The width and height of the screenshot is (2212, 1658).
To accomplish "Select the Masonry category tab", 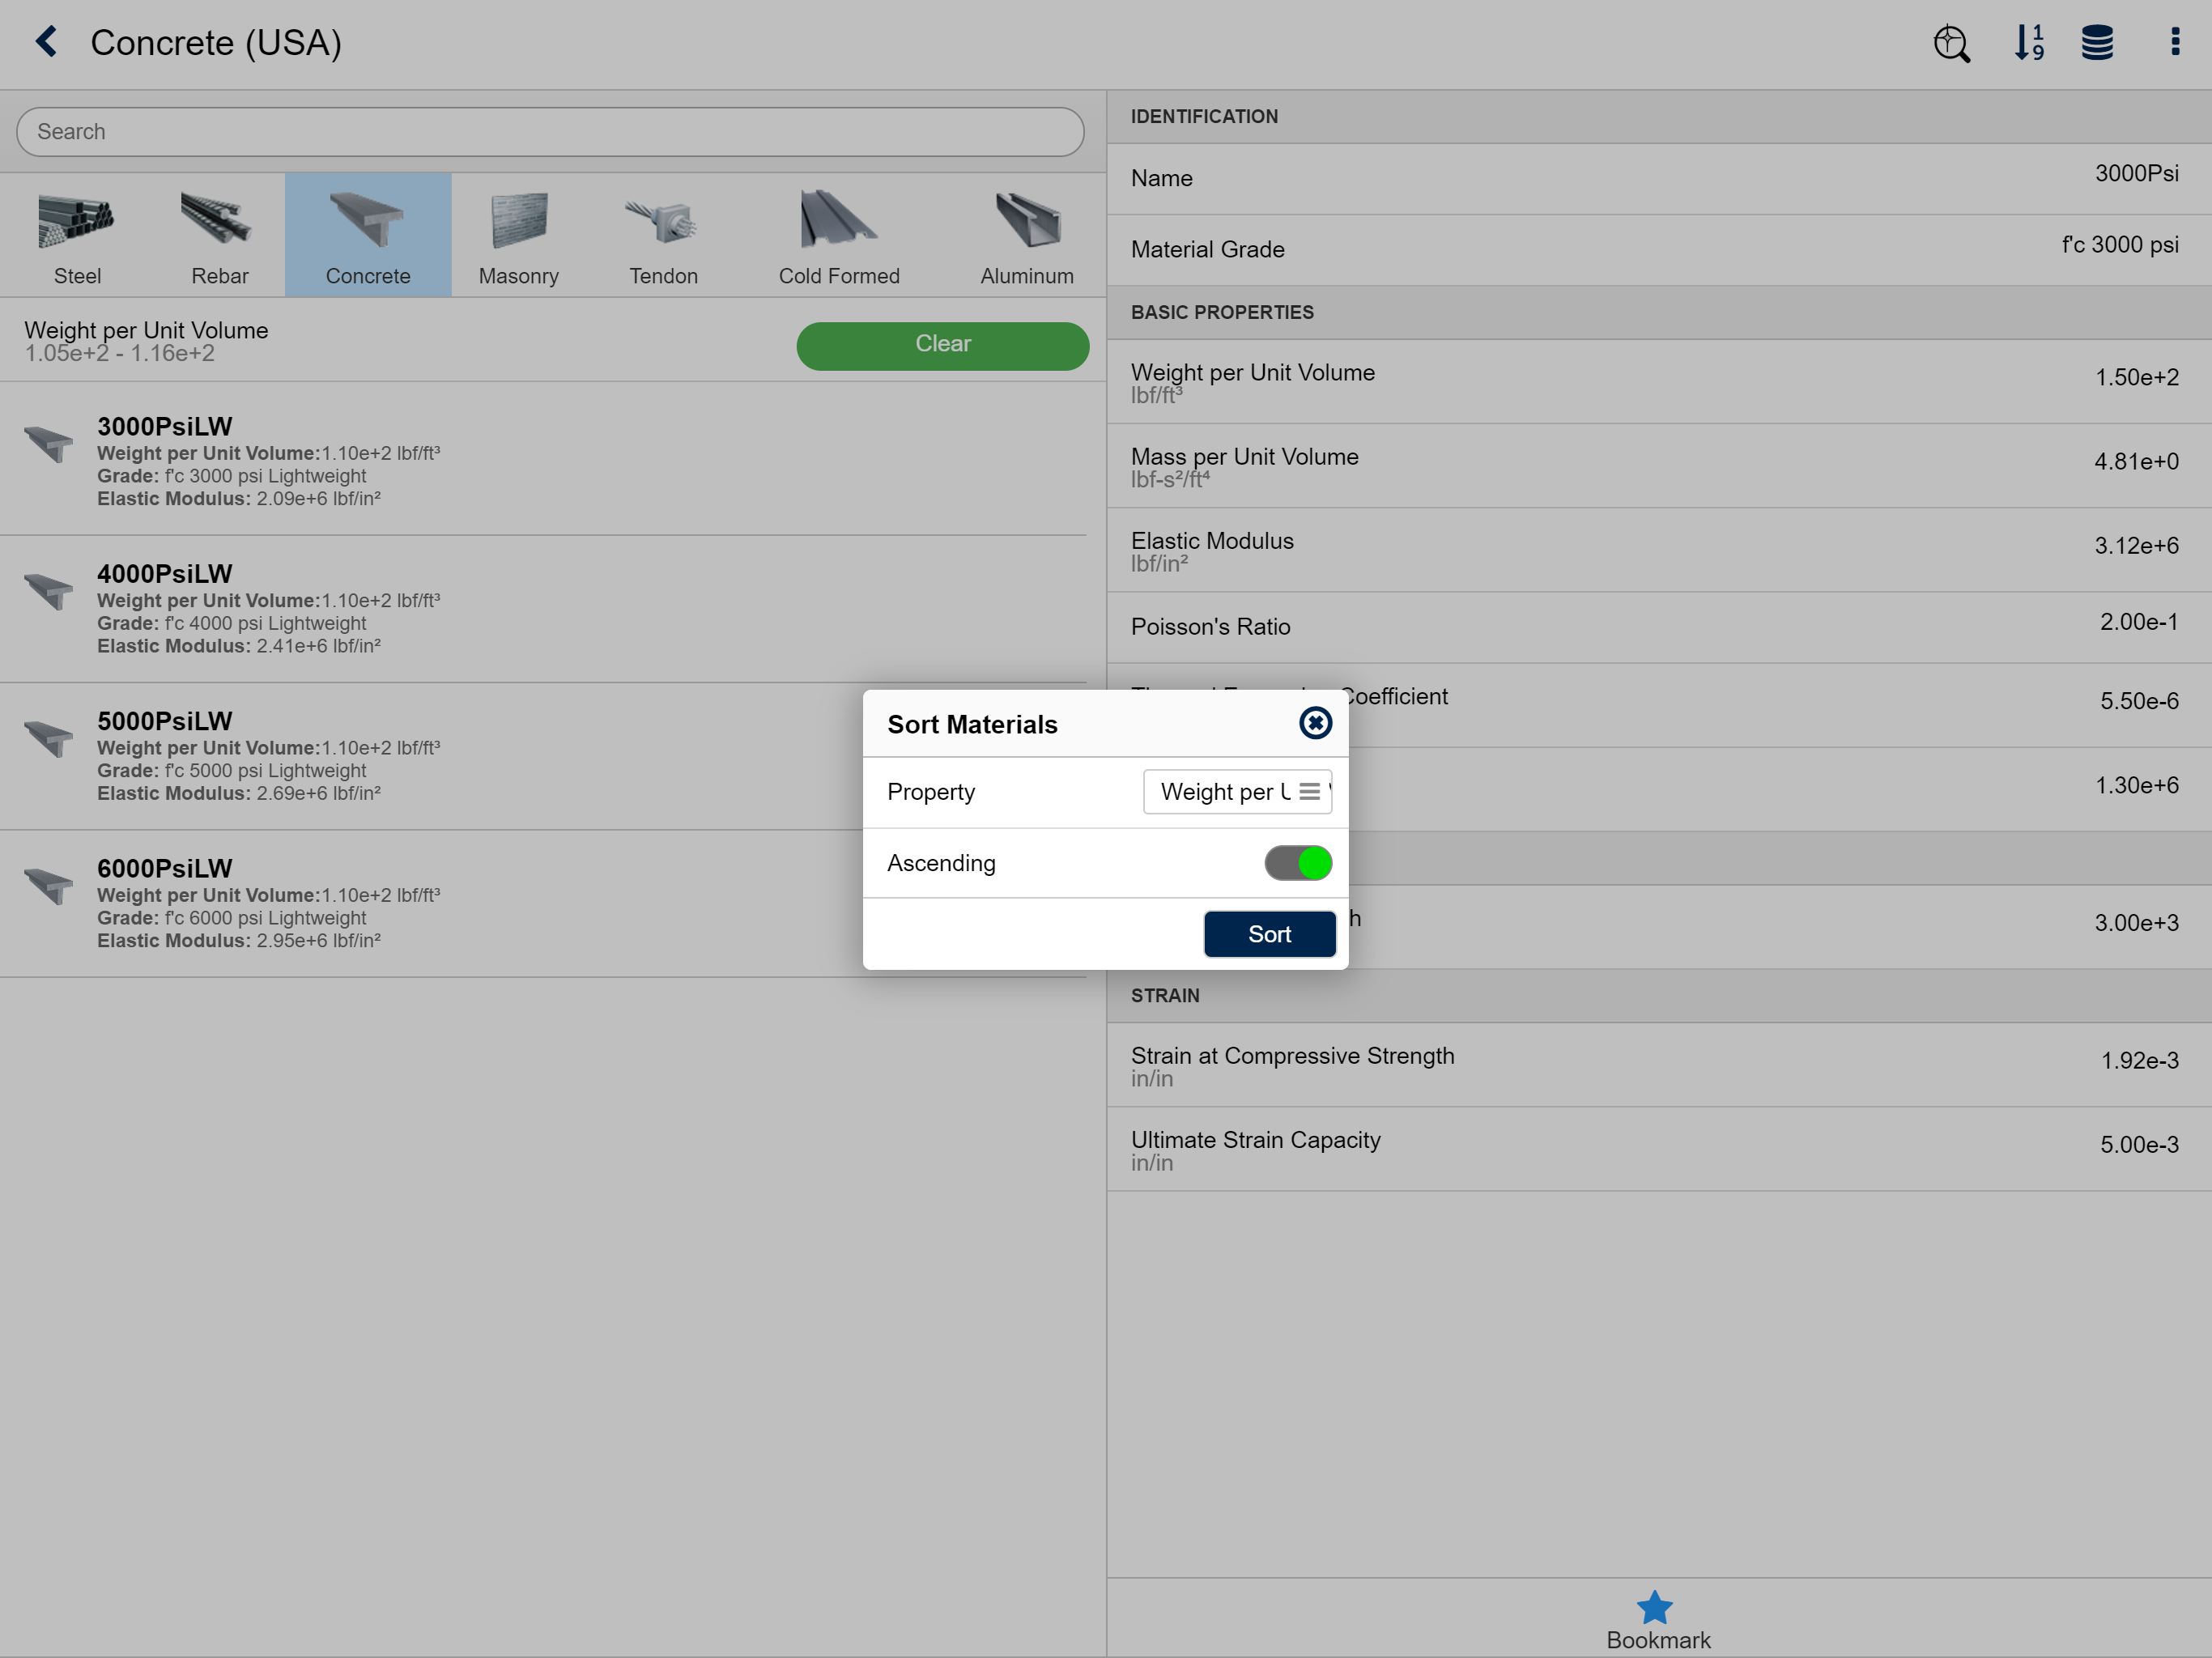I will coord(518,236).
